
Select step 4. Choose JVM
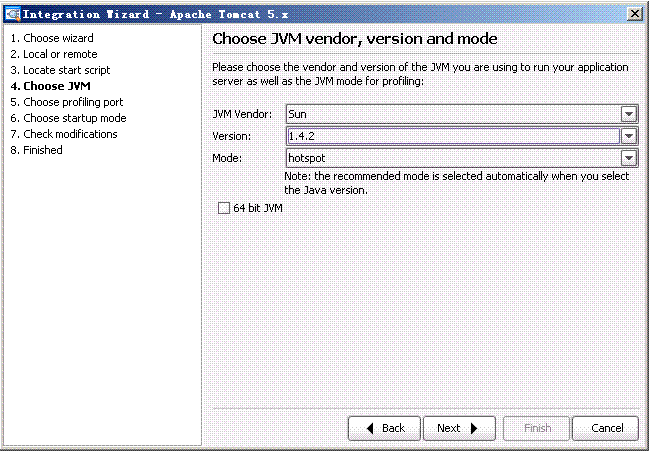(x=50, y=86)
